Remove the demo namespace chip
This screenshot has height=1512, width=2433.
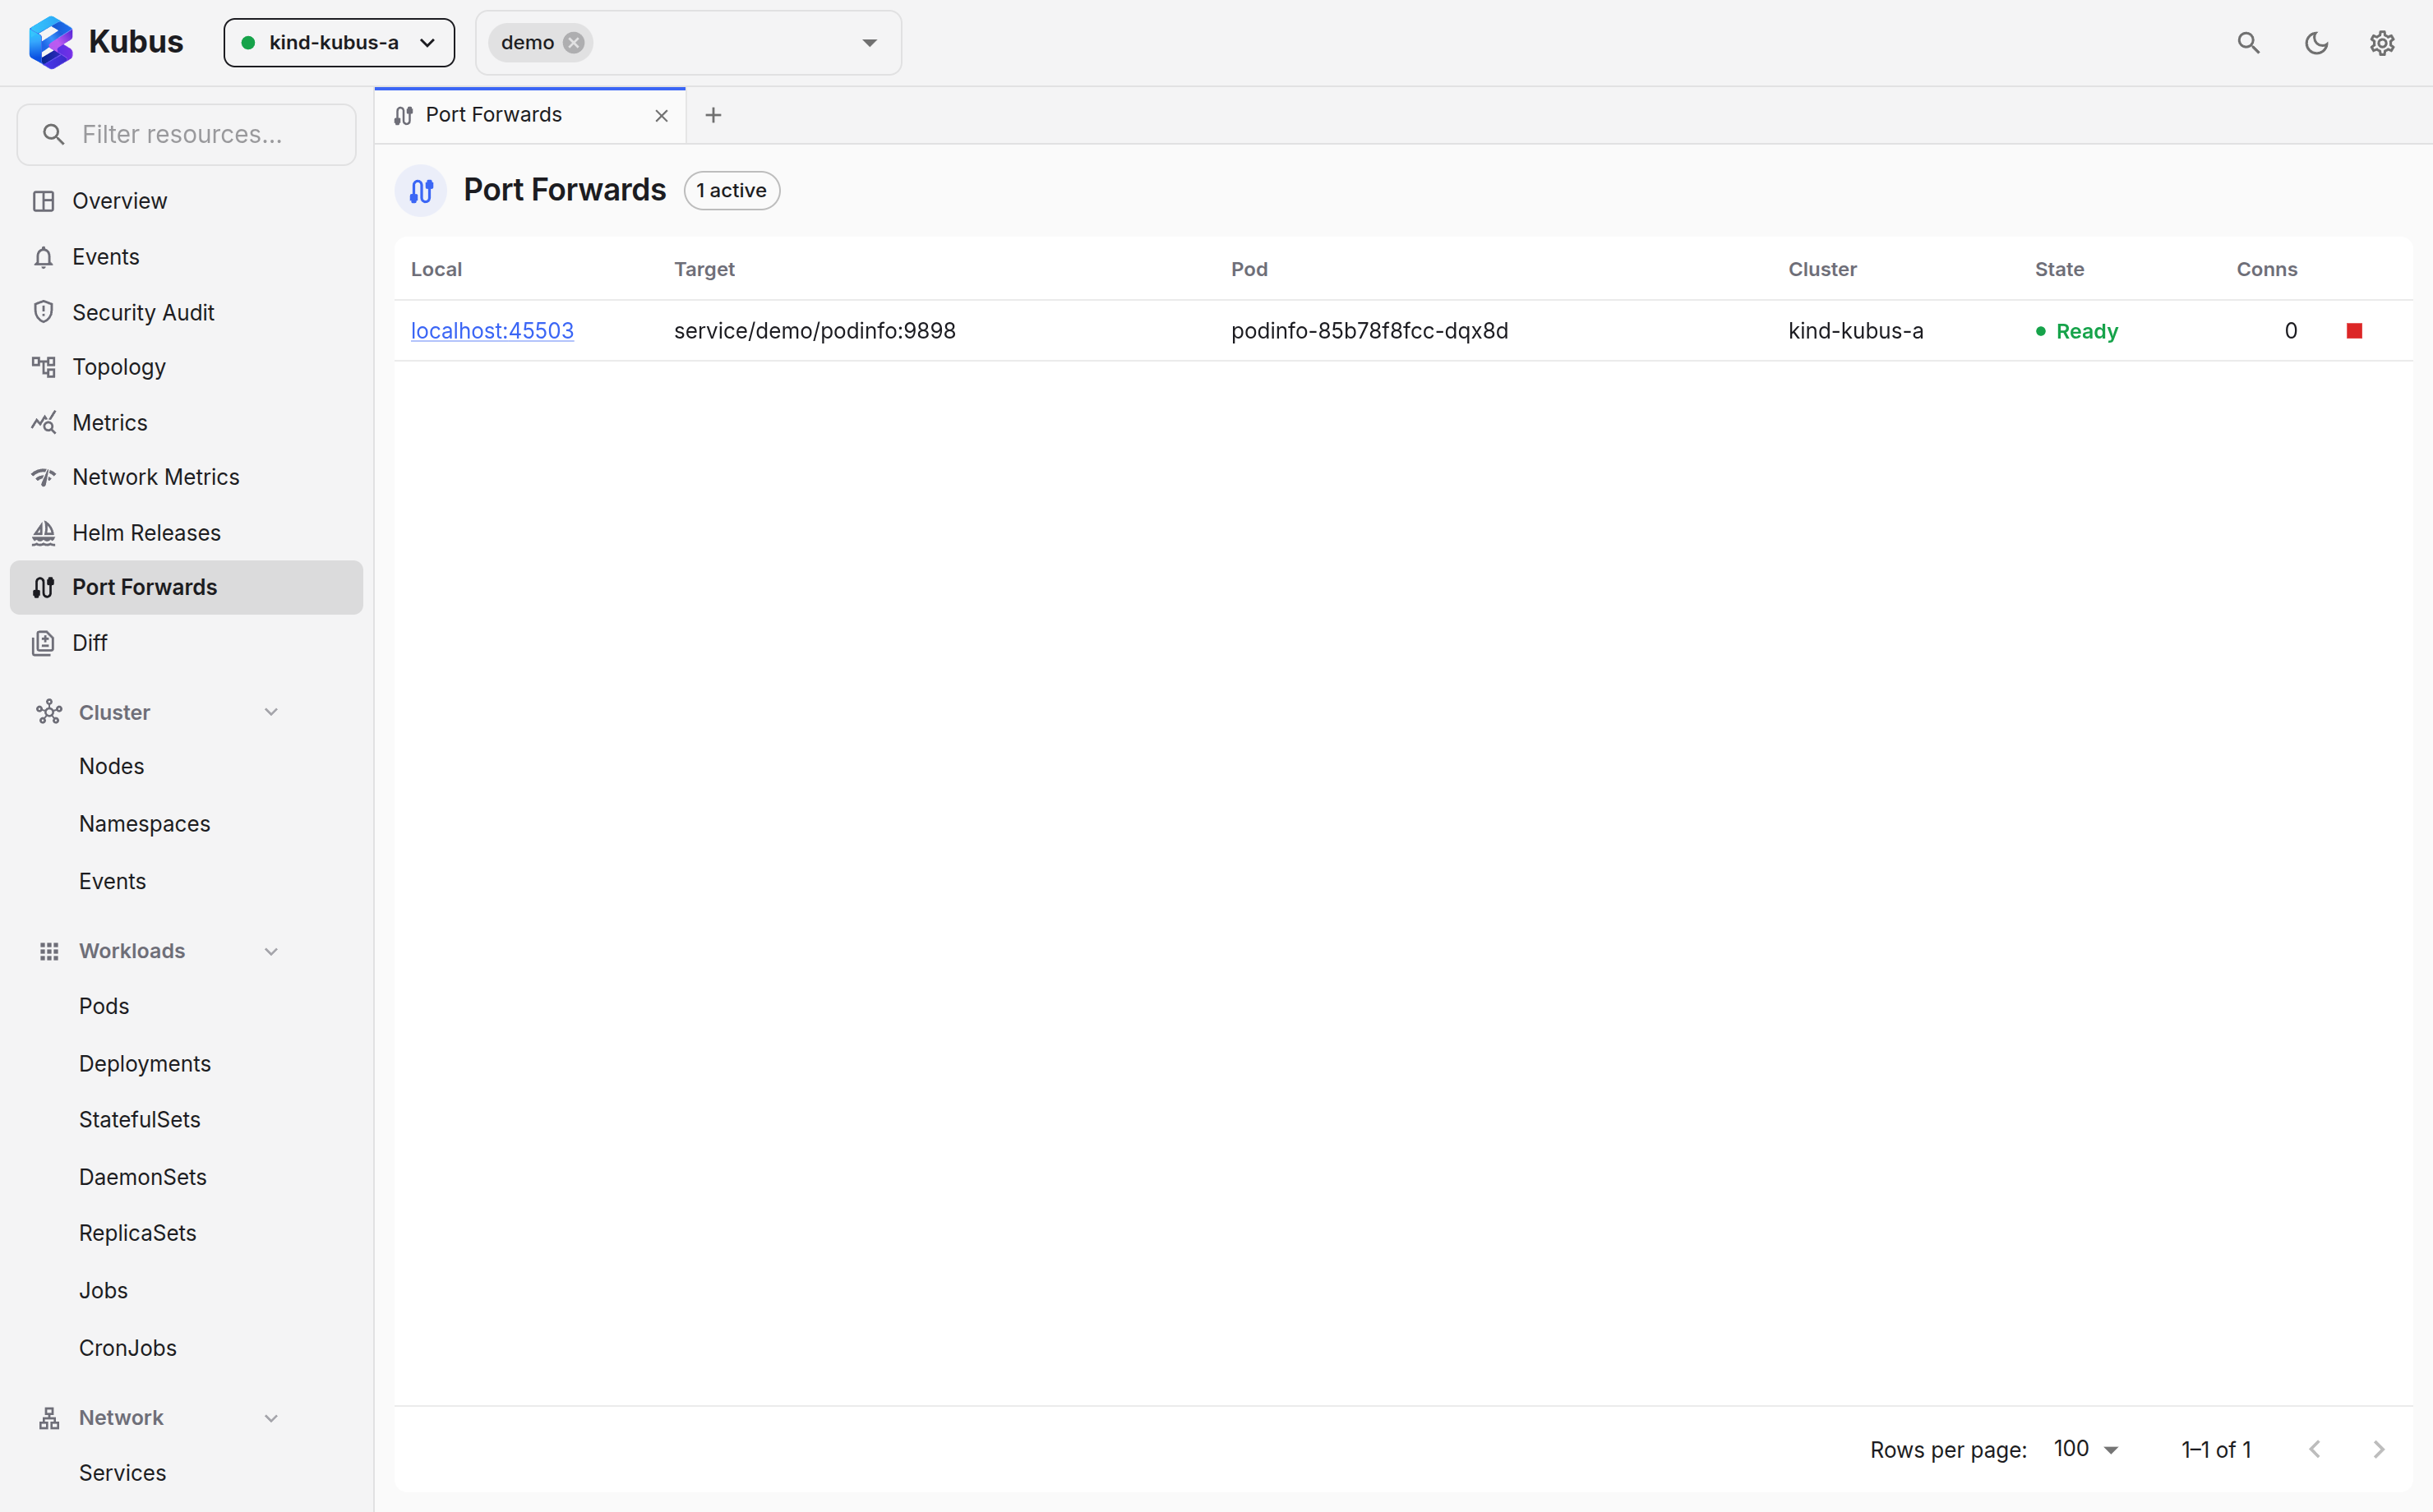coord(573,43)
